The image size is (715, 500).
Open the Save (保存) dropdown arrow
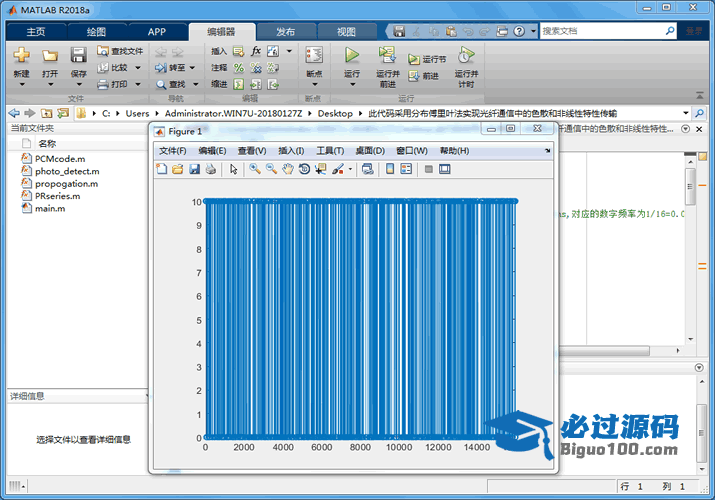click(x=78, y=85)
